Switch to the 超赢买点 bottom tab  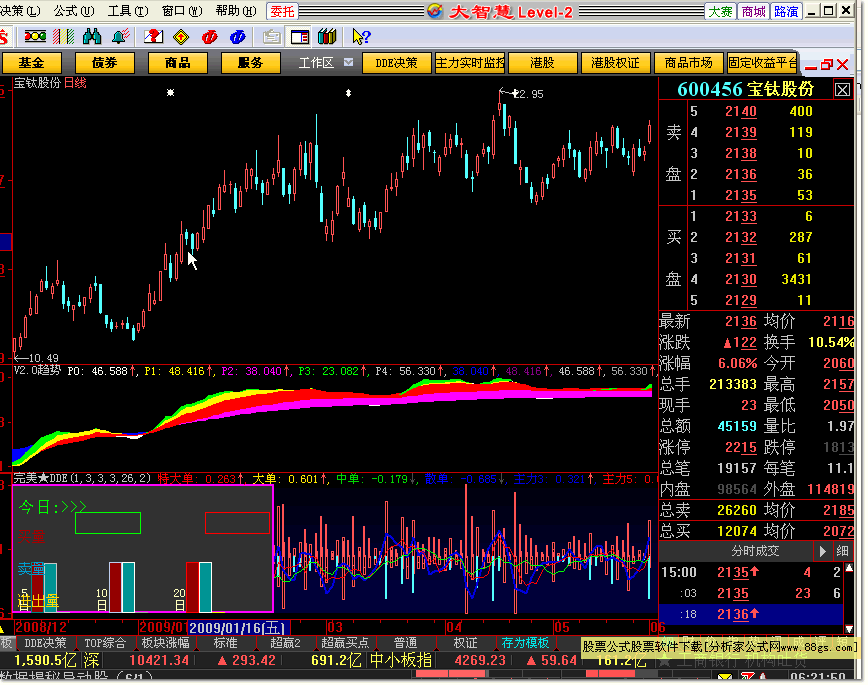(345, 643)
